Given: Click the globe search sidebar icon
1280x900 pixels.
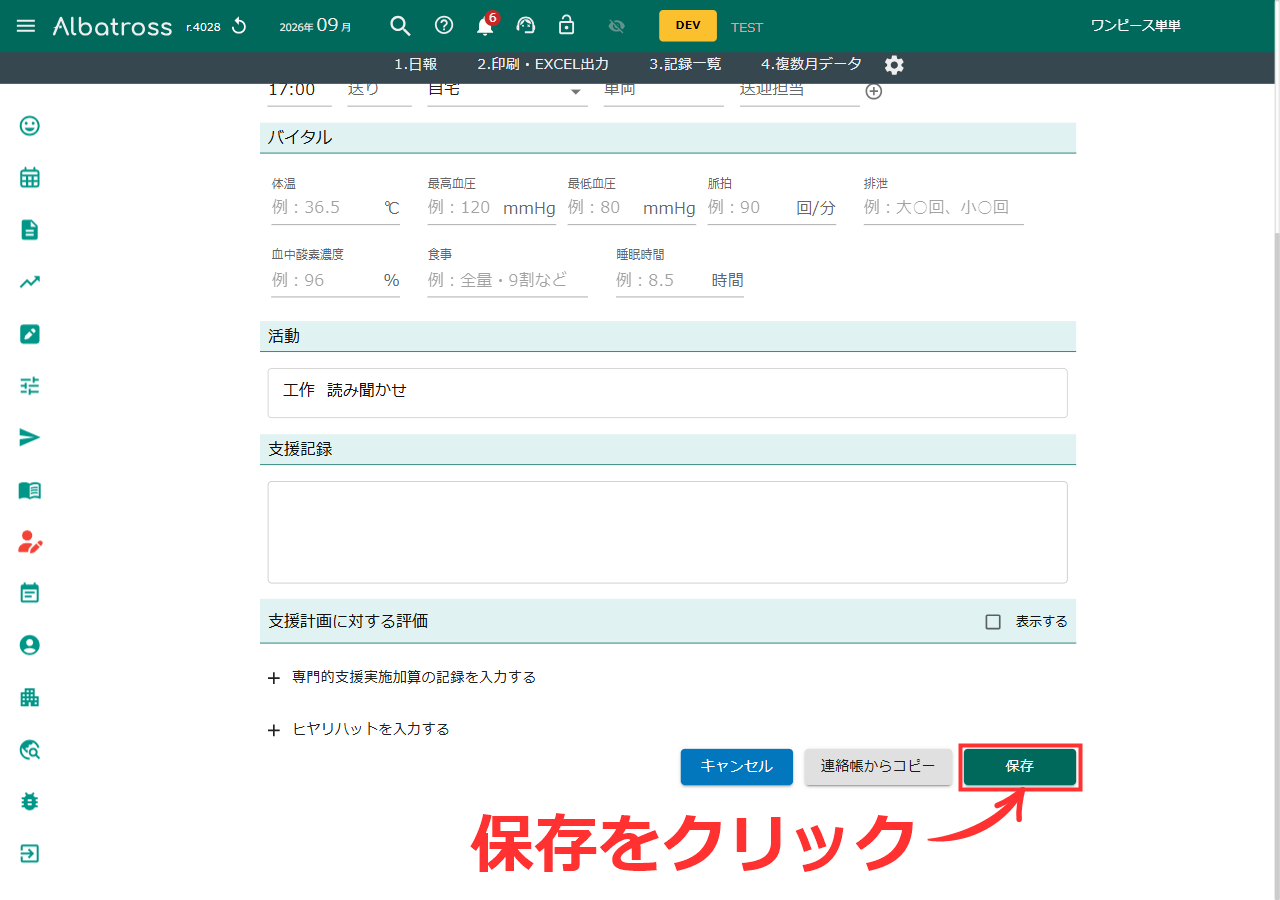Looking at the screenshot, I should tap(30, 749).
